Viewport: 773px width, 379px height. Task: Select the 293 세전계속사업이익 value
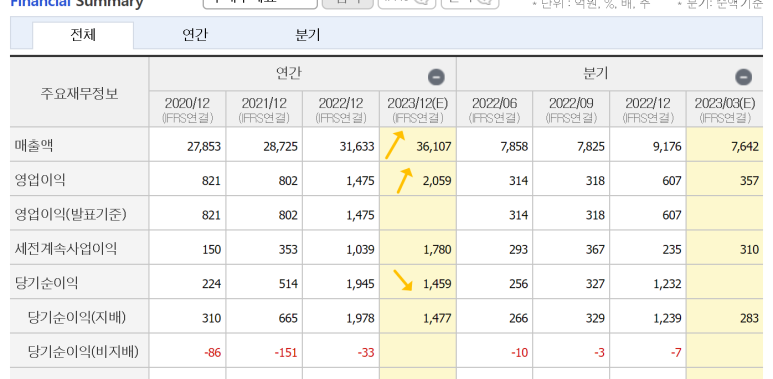click(519, 249)
